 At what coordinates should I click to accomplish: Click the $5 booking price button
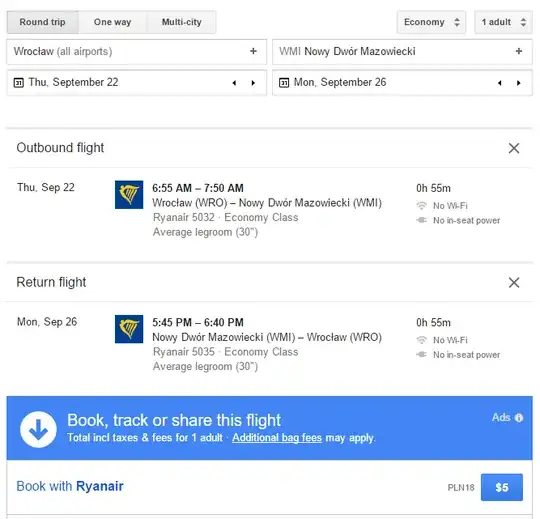pos(501,487)
